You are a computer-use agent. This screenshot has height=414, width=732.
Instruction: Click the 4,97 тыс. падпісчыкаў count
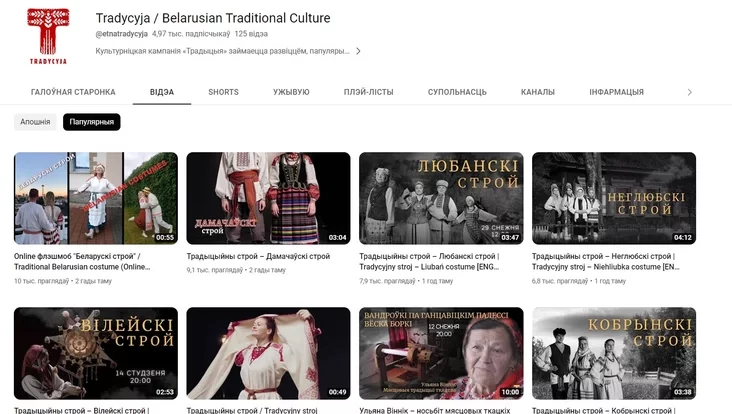coord(191,34)
